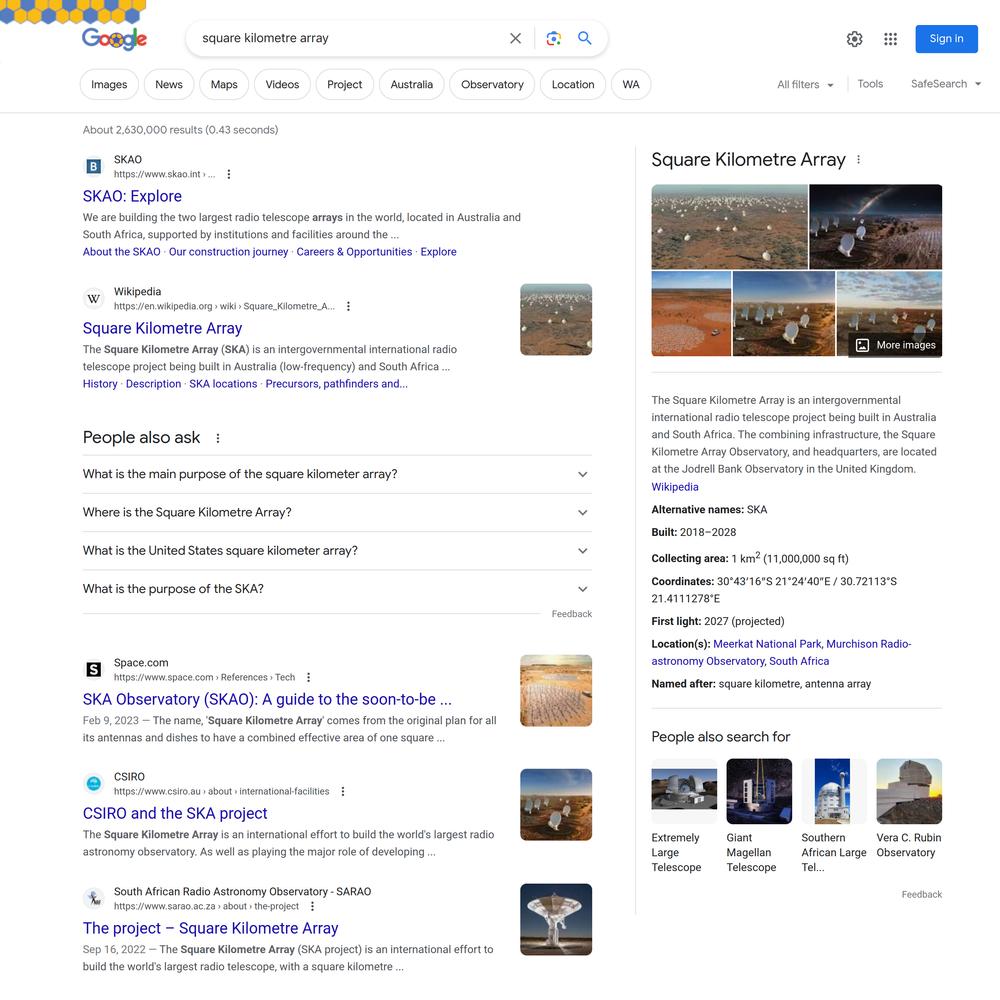The height and width of the screenshot is (1000, 1000).
Task: Click the CSIRO favicon
Action: (94, 784)
